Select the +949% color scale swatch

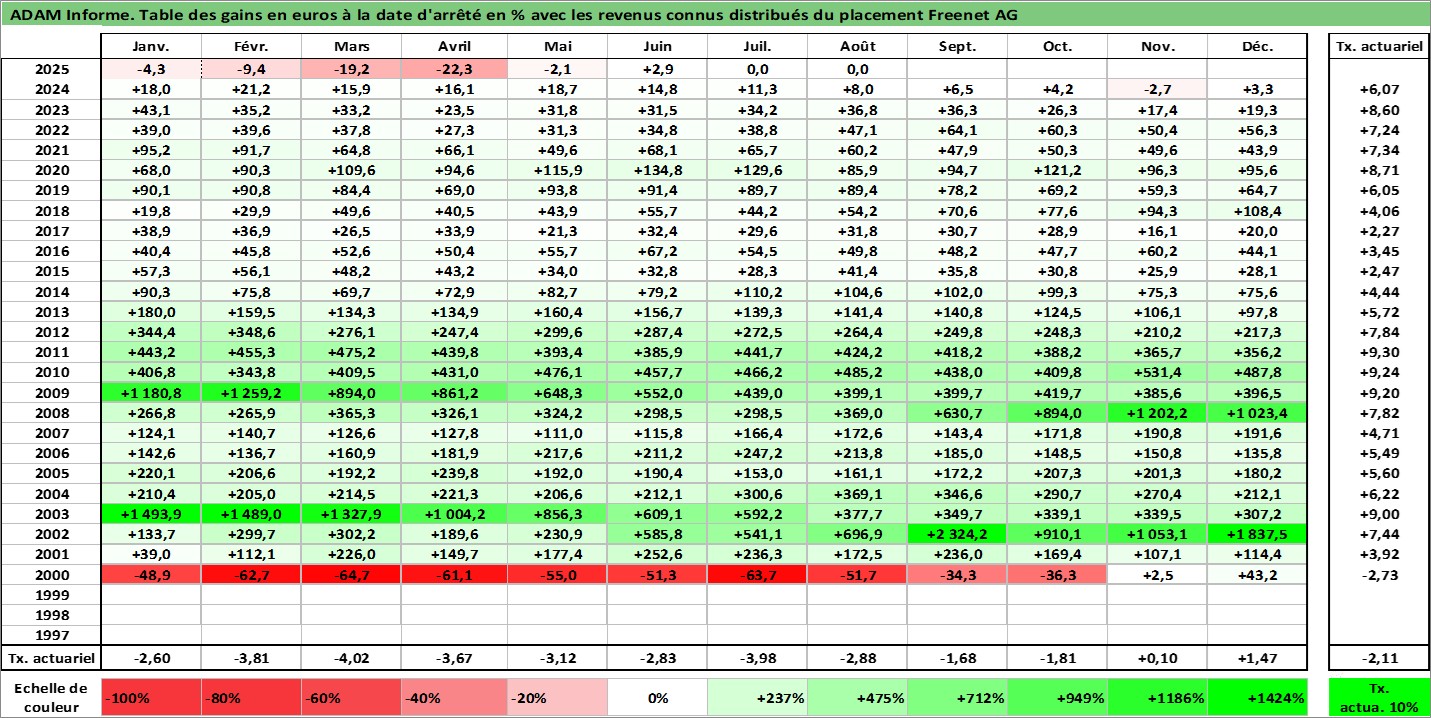1057,697
